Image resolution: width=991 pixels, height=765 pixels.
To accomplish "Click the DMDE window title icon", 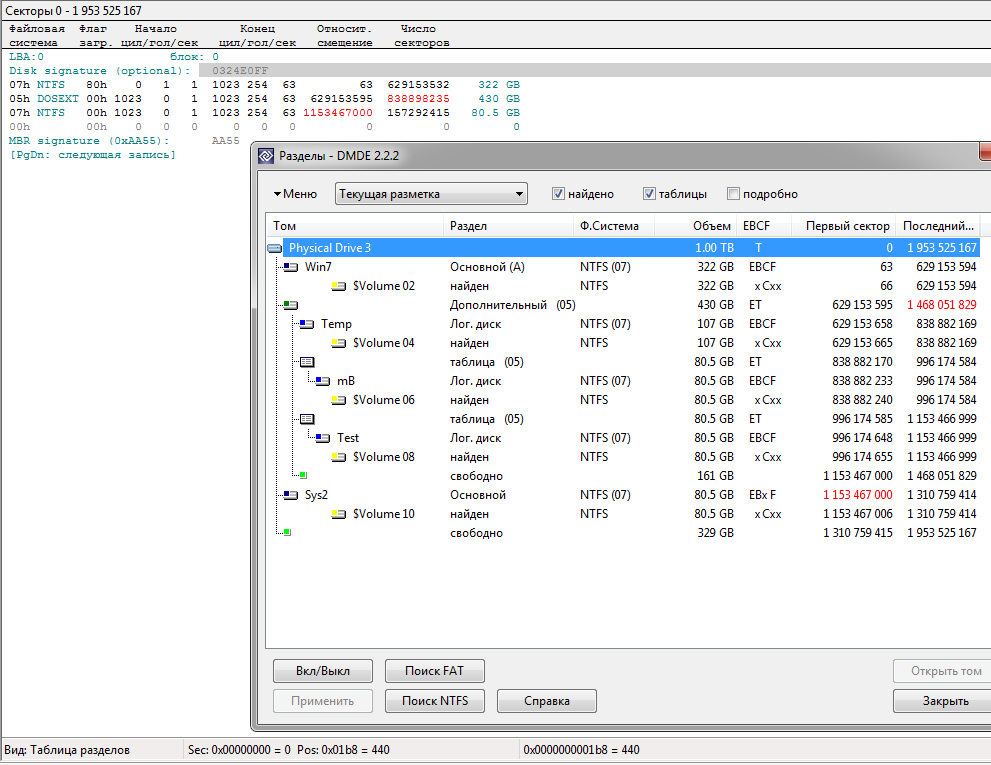I will click(266, 156).
